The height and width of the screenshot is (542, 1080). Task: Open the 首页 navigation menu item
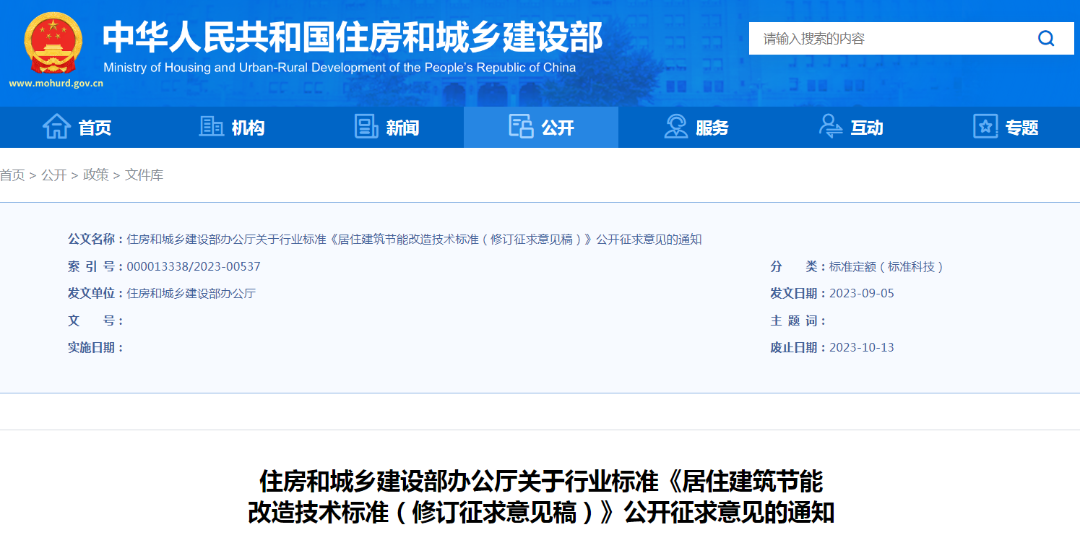[77, 127]
